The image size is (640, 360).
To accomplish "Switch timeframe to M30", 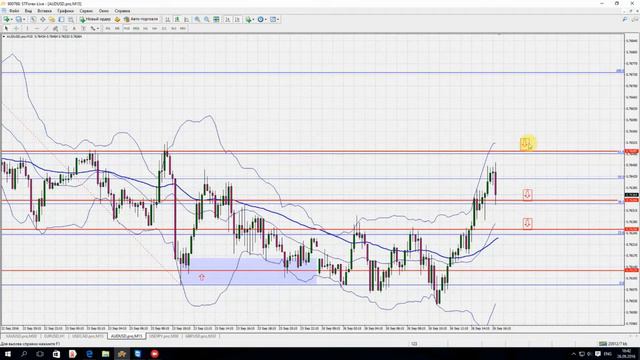I will point(136,28).
